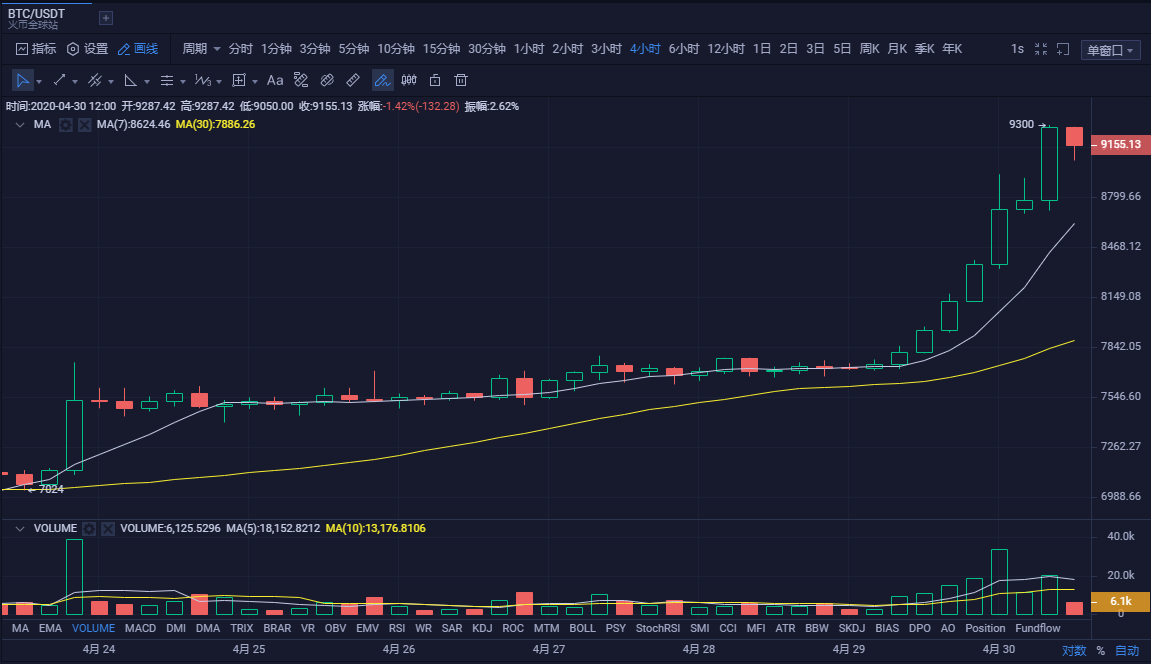The height and width of the screenshot is (664, 1151).
Task: Select the 4小时 period
Action: (645, 48)
